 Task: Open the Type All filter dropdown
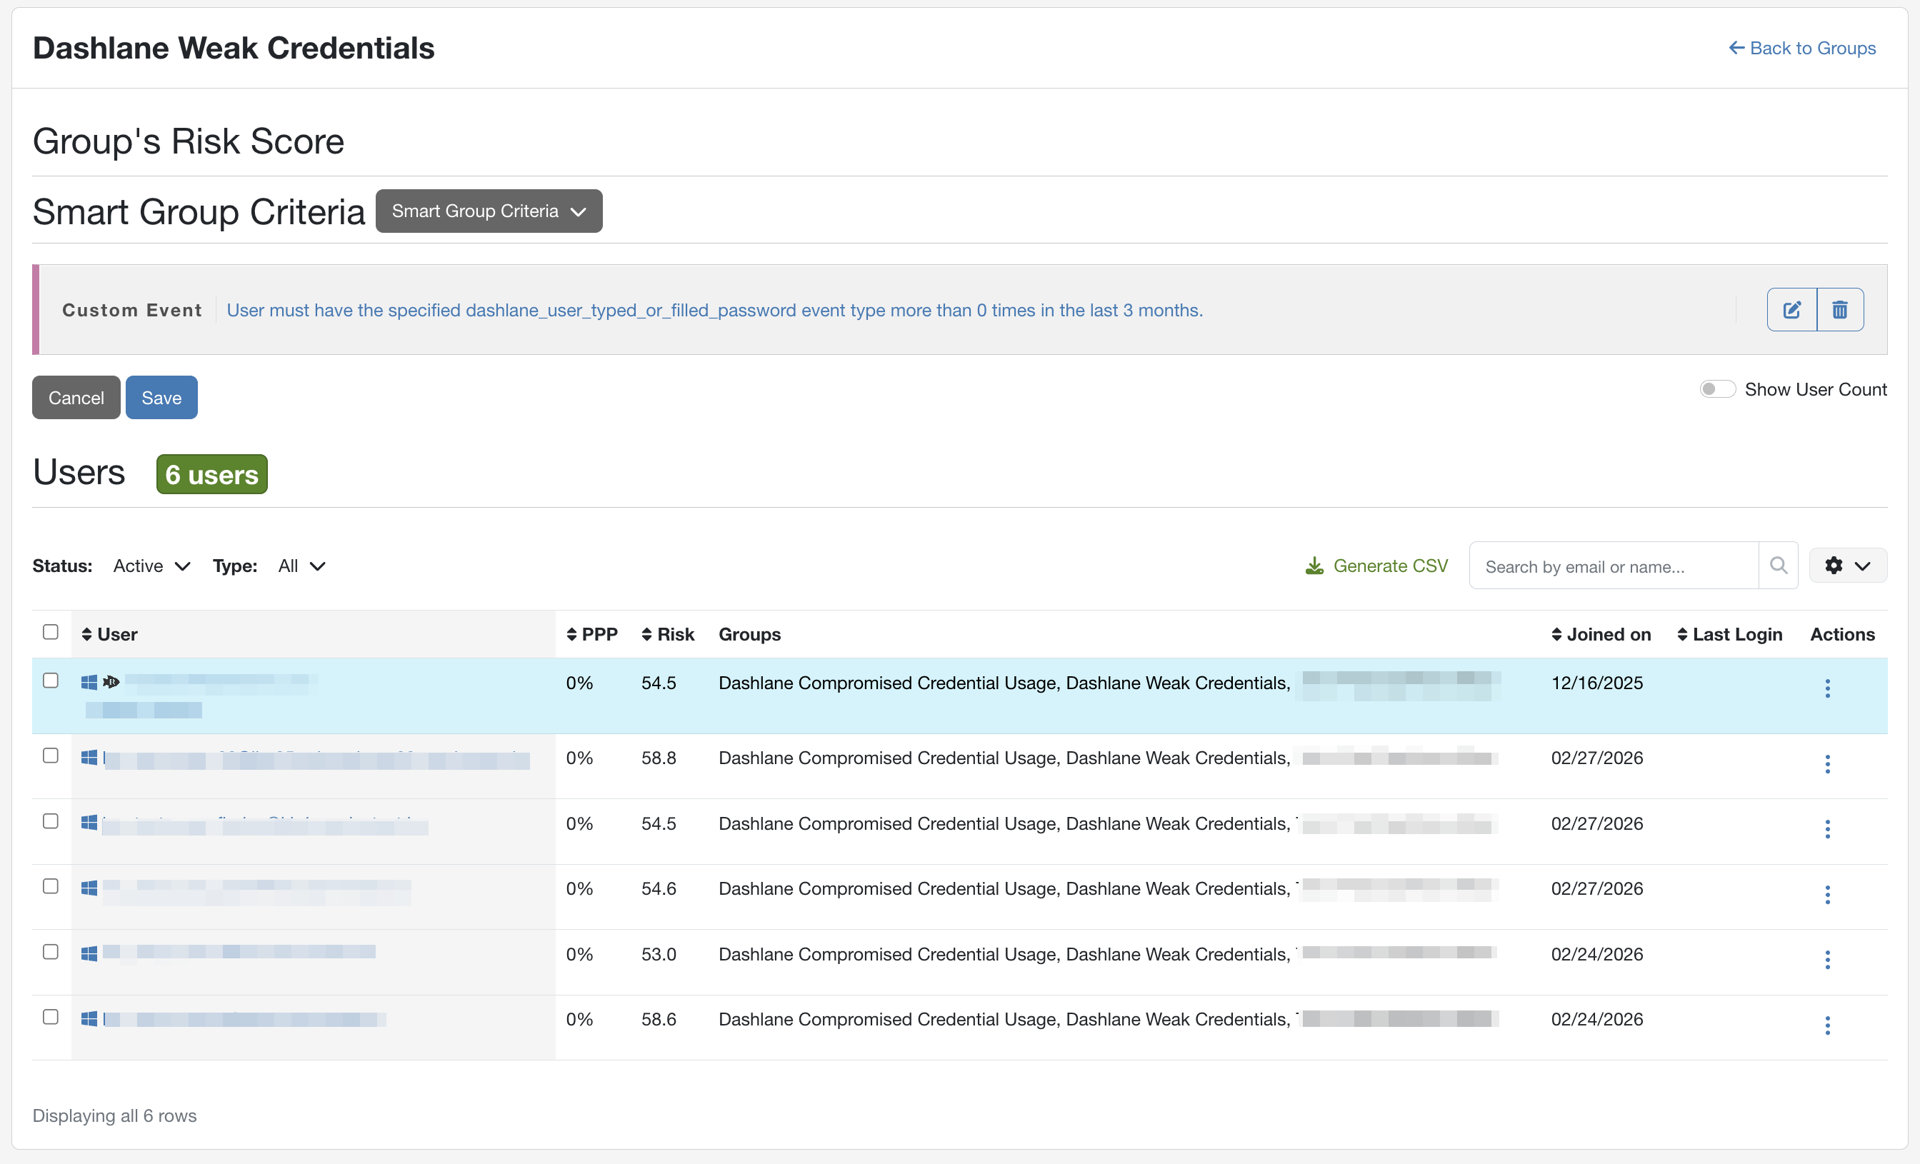[x=301, y=566]
